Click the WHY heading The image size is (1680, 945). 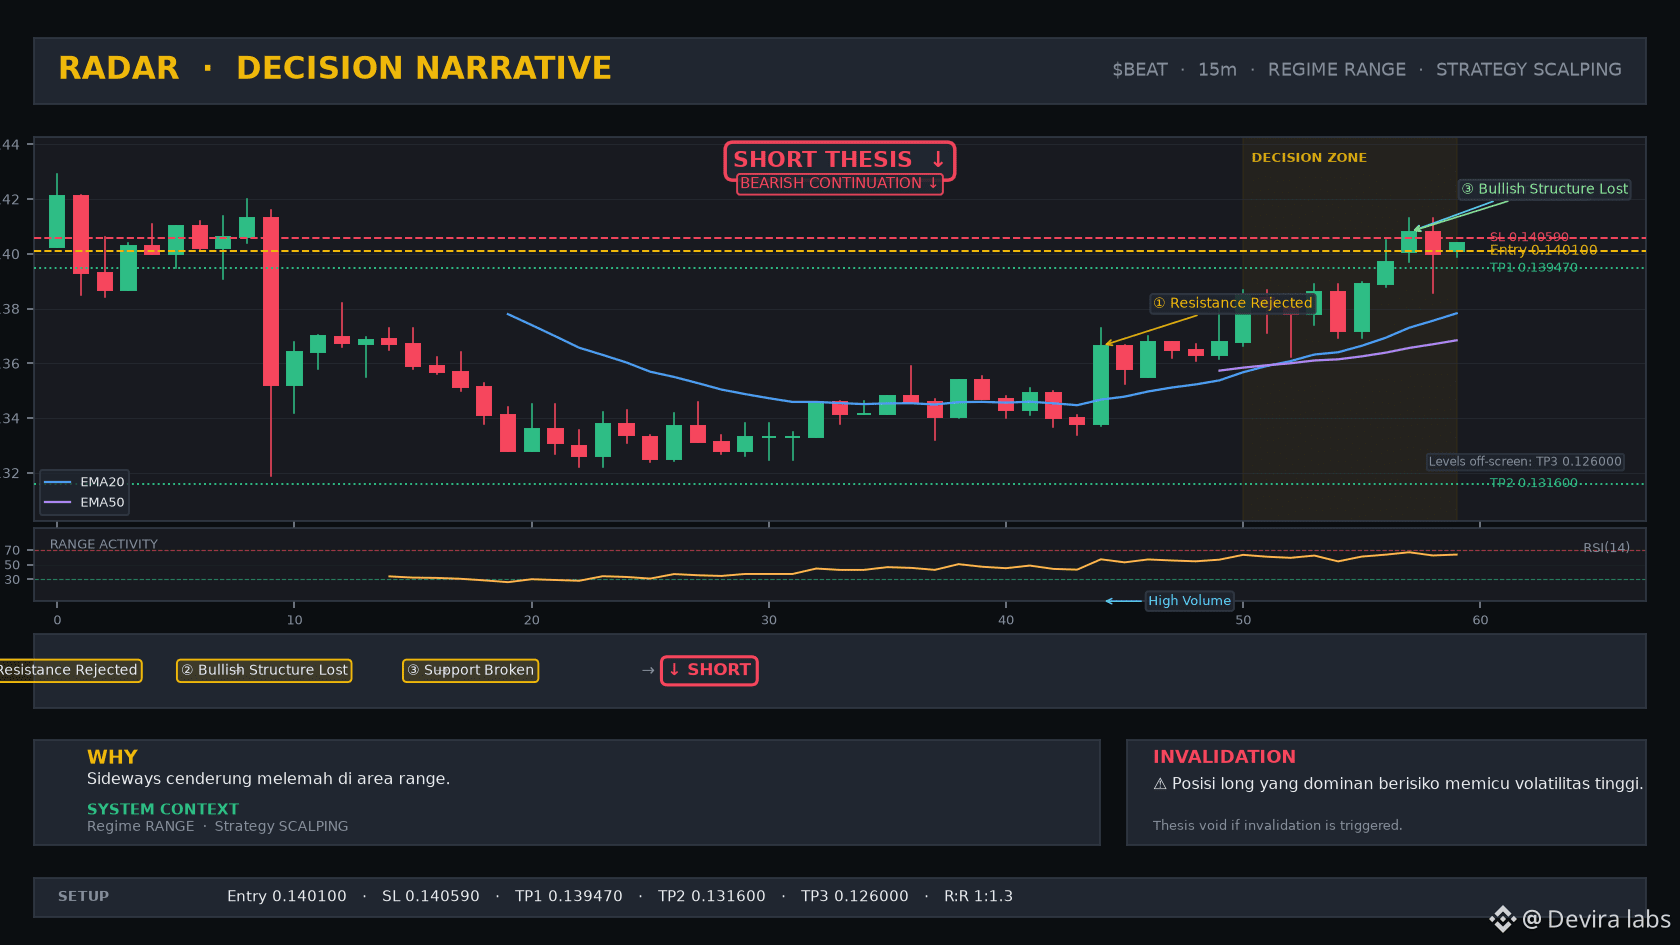pos(112,757)
